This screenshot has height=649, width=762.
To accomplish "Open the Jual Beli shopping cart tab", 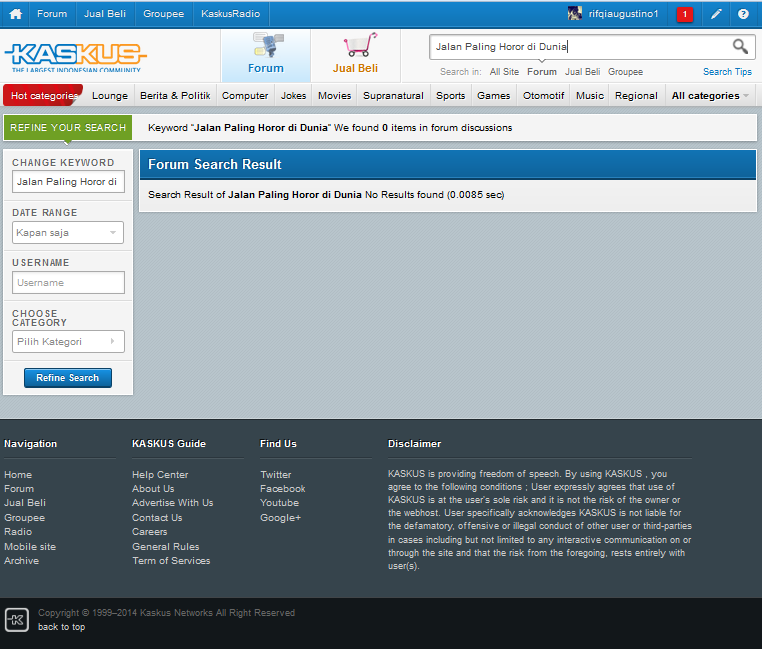I will click(x=355, y=55).
